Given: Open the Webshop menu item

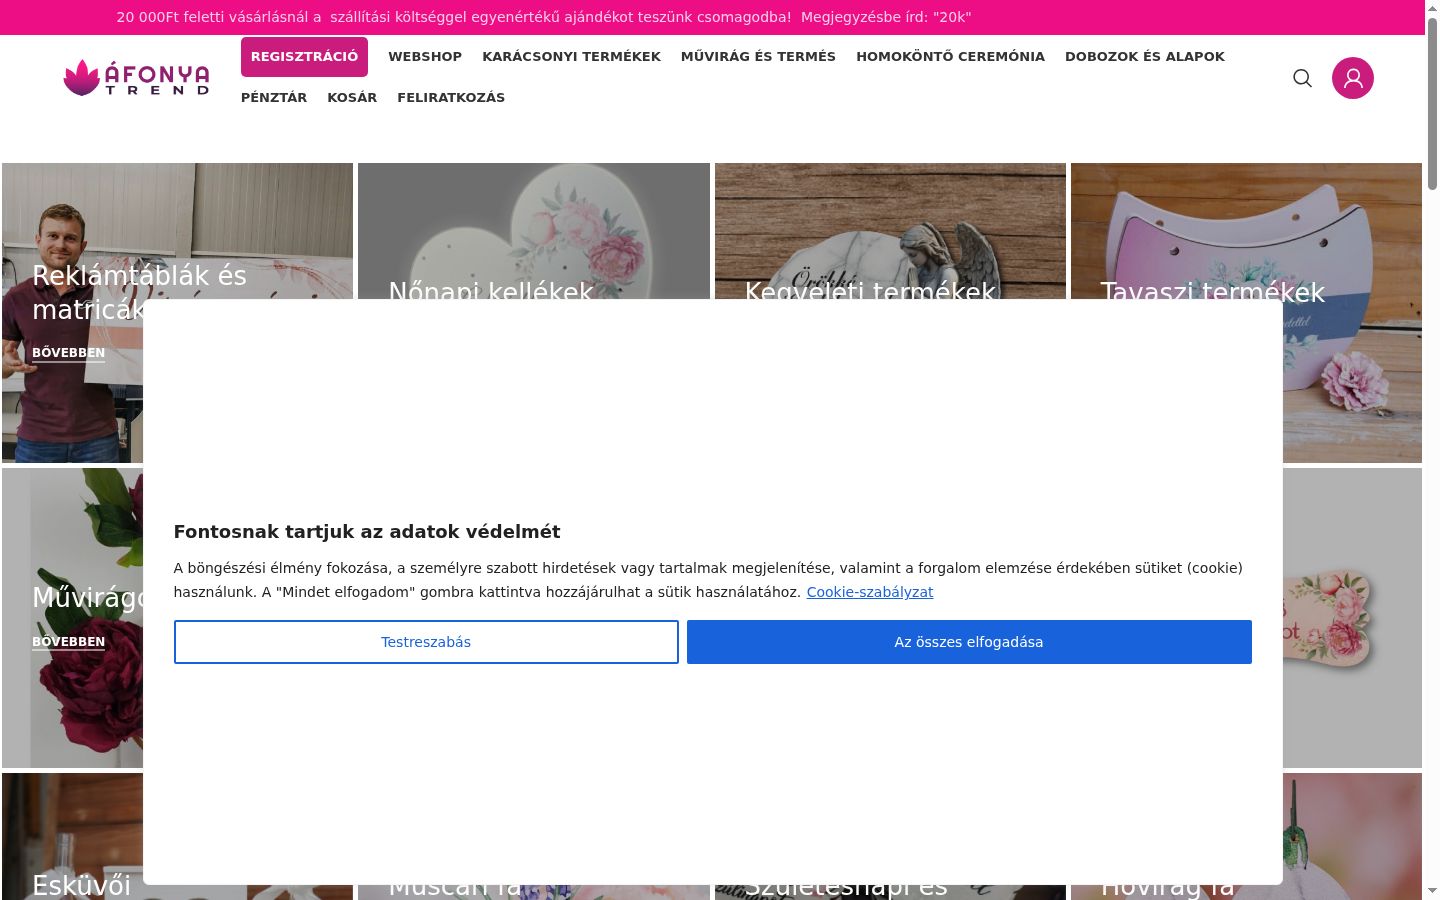Looking at the screenshot, I should pyautogui.click(x=425, y=57).
